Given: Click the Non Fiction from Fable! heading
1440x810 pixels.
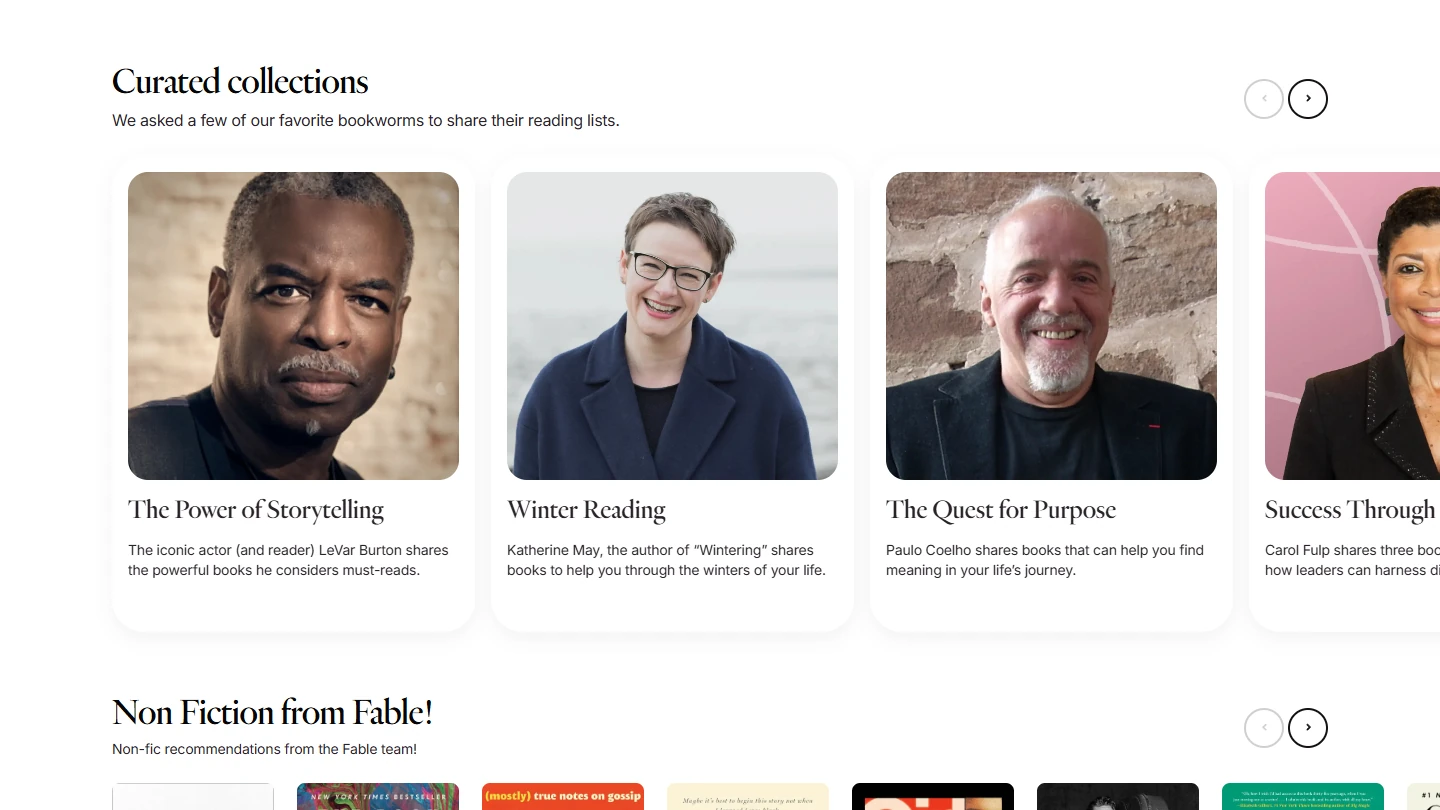Looking at the screenshot, I should click(x=272, y=713).
